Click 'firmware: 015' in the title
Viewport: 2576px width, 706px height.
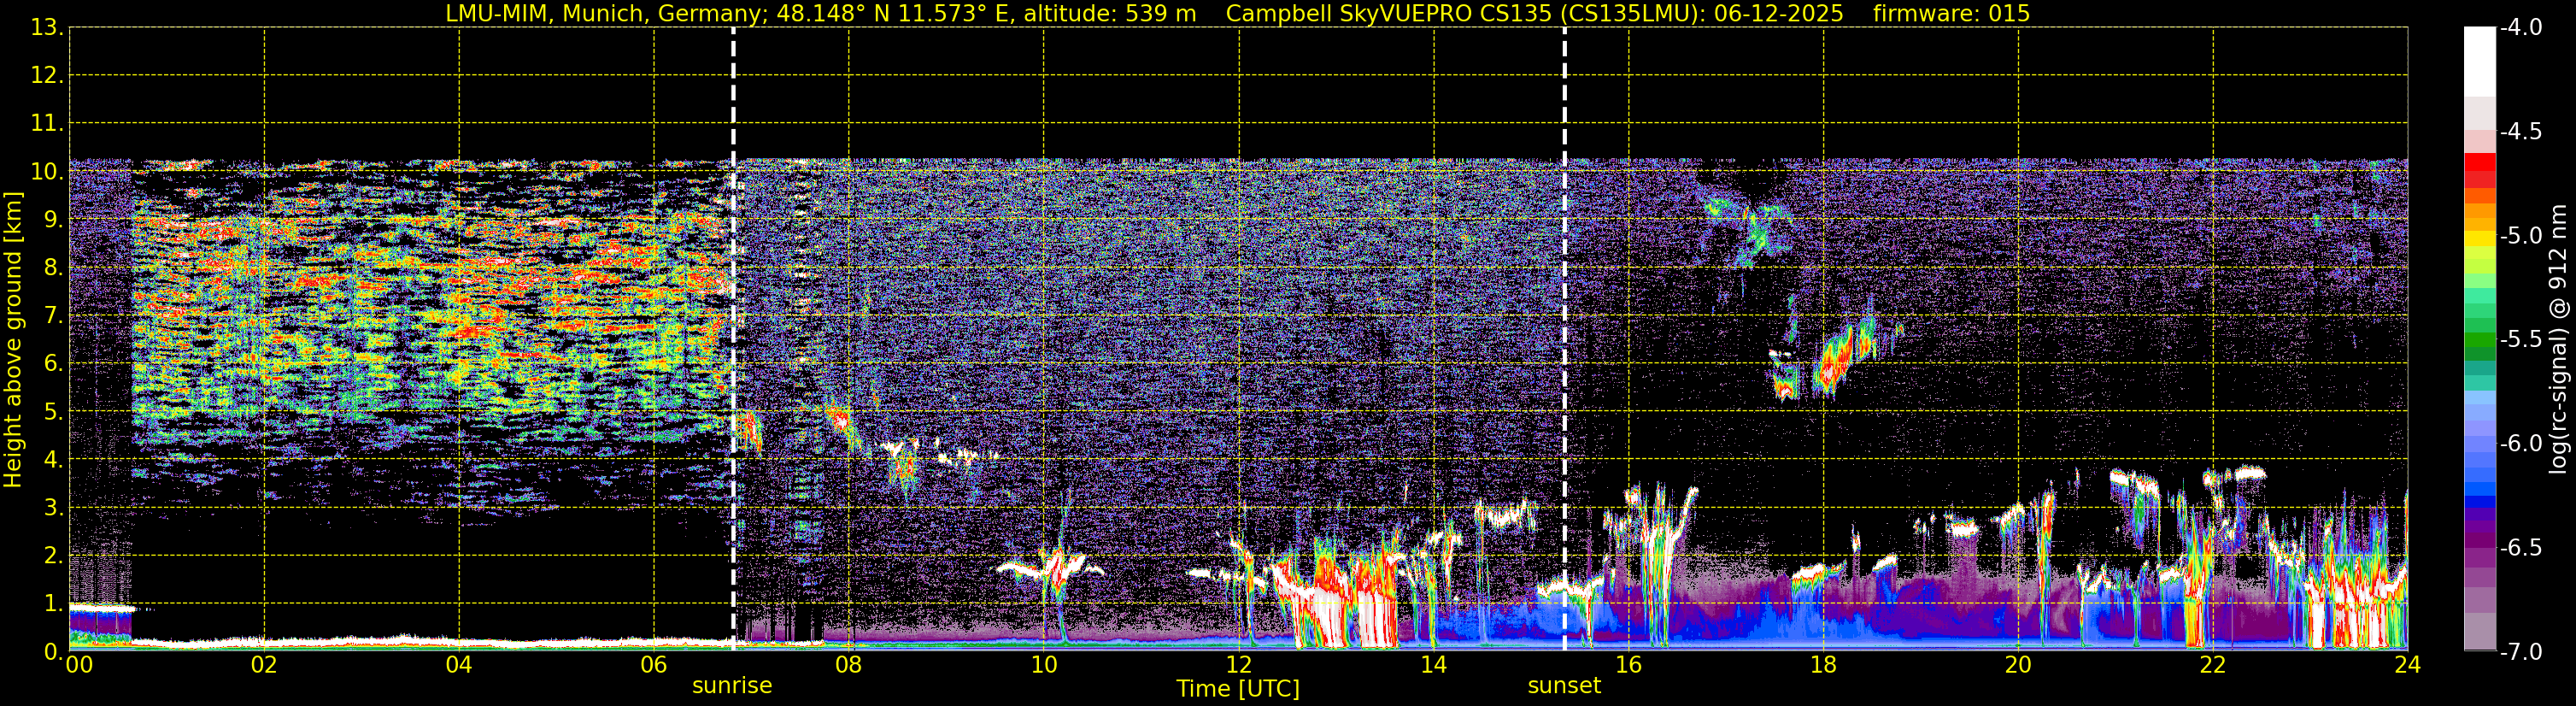[1951, 13]
